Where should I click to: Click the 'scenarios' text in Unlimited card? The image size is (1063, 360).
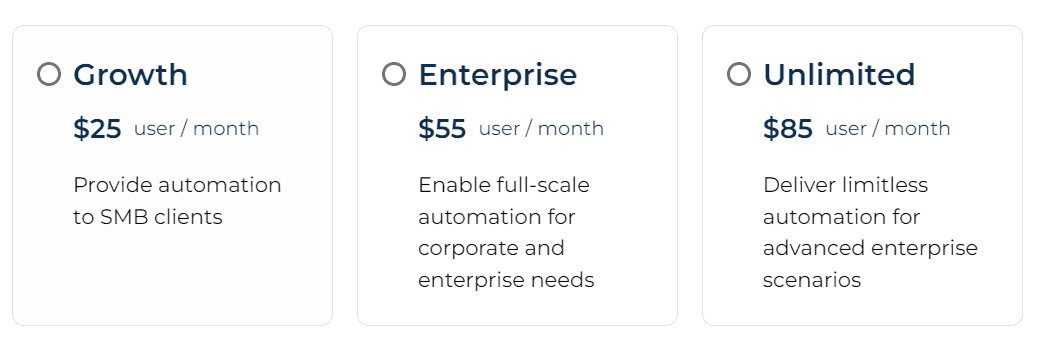point(812,280)
